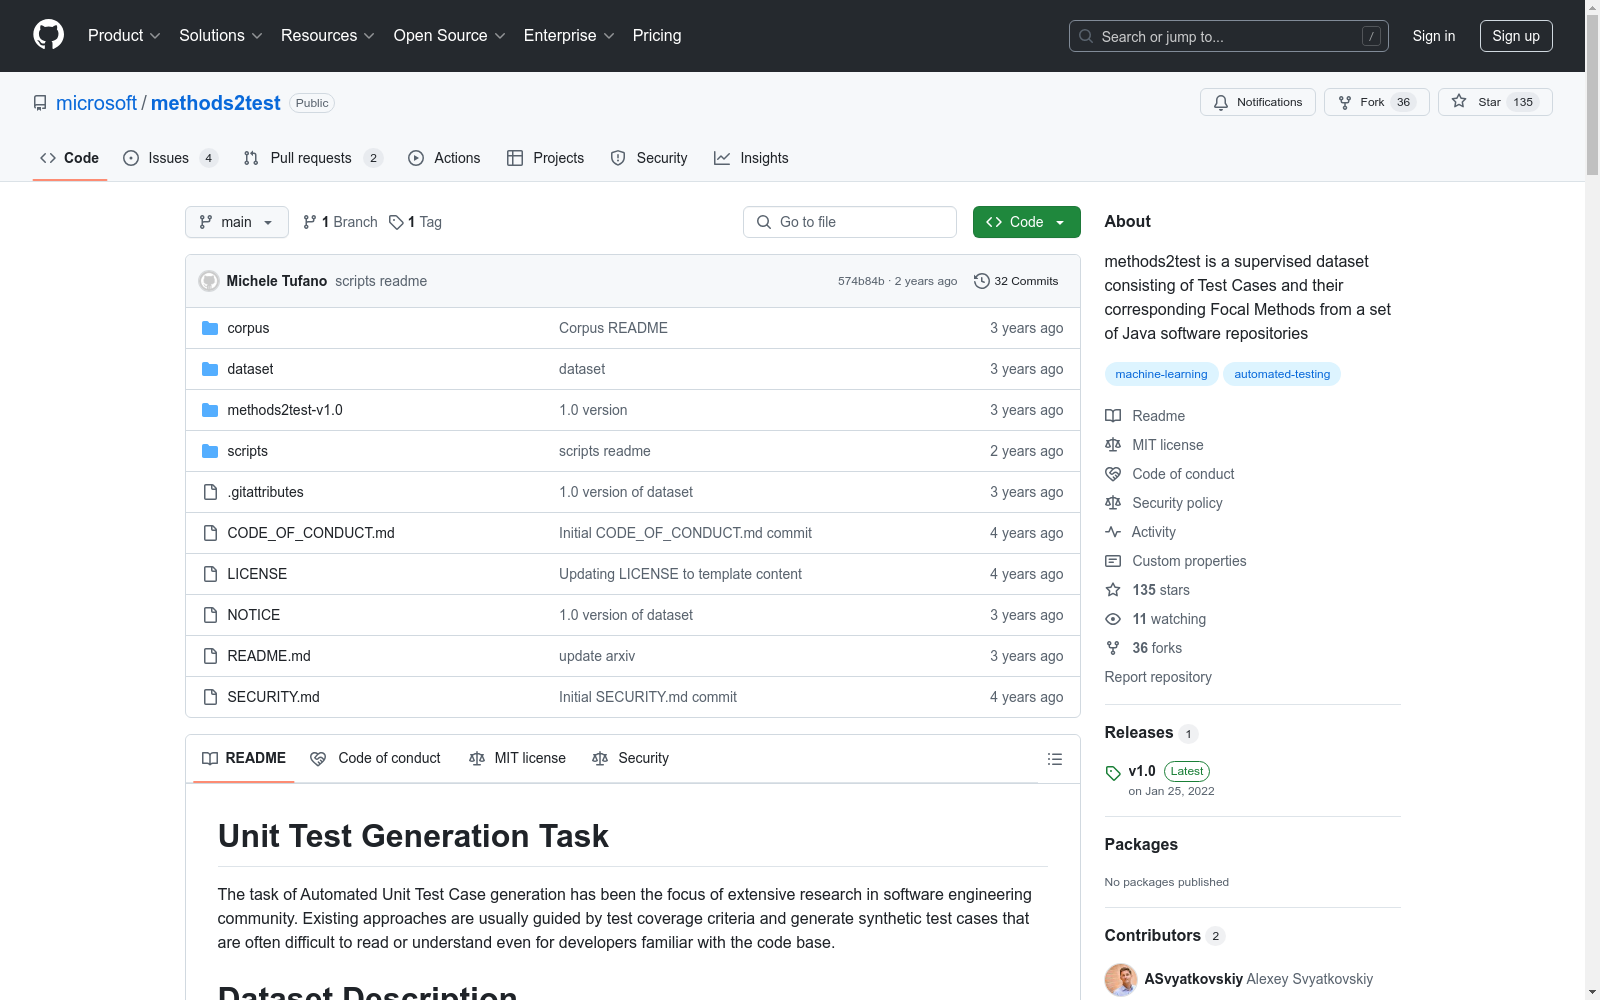Open the scripts folder

[x=247, y=451]
